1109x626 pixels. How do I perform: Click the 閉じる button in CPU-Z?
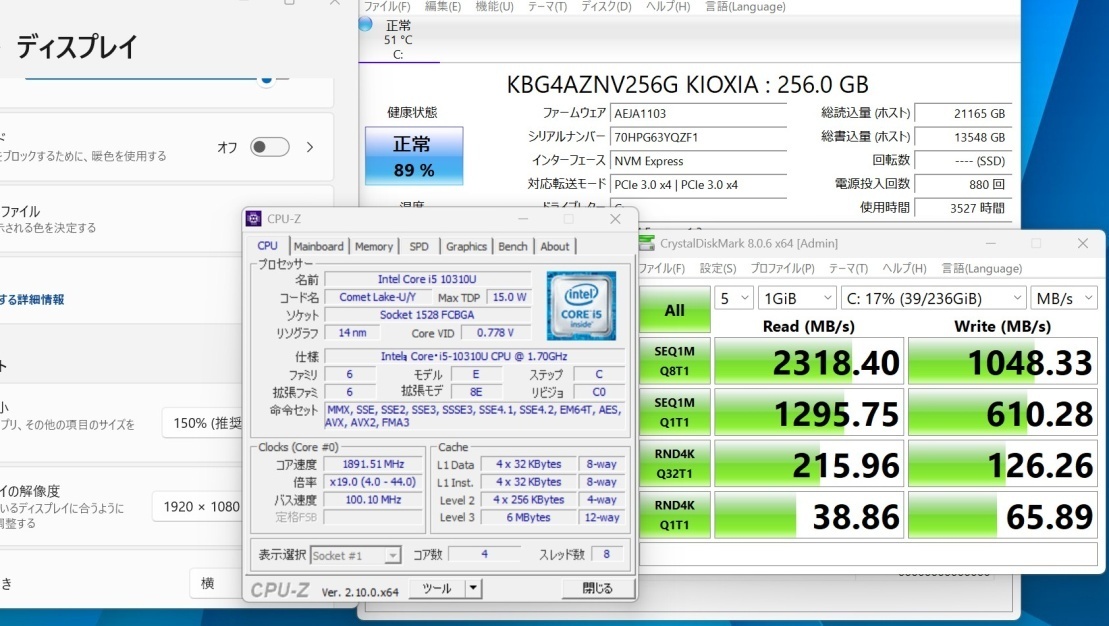(598, 588)
